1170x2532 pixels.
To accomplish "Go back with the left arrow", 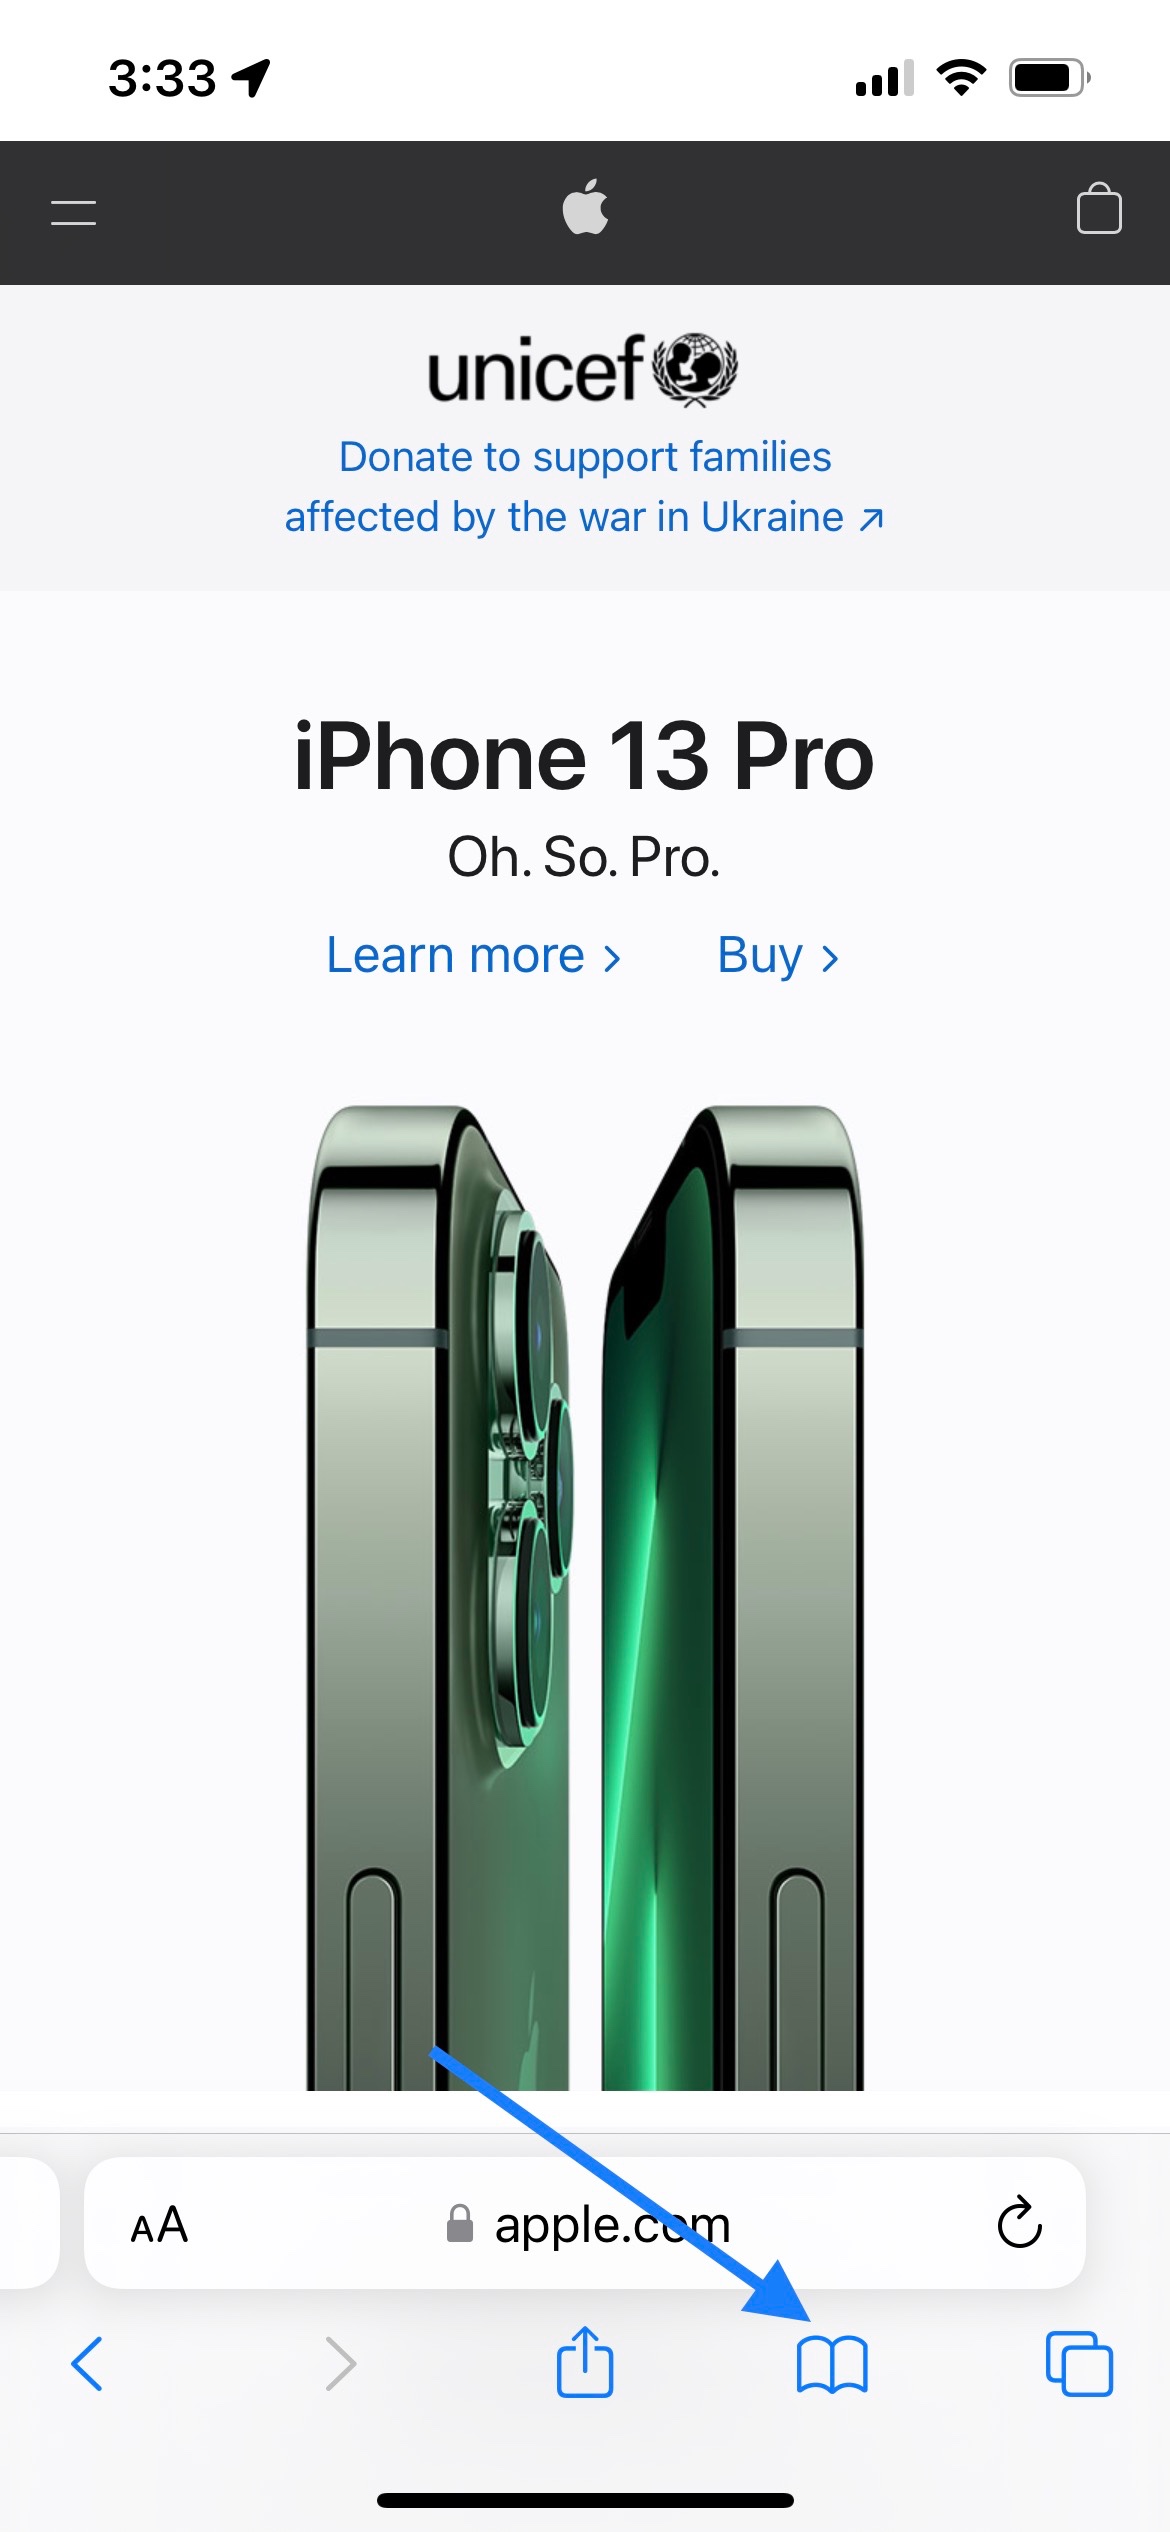I will pos(87,2364).
